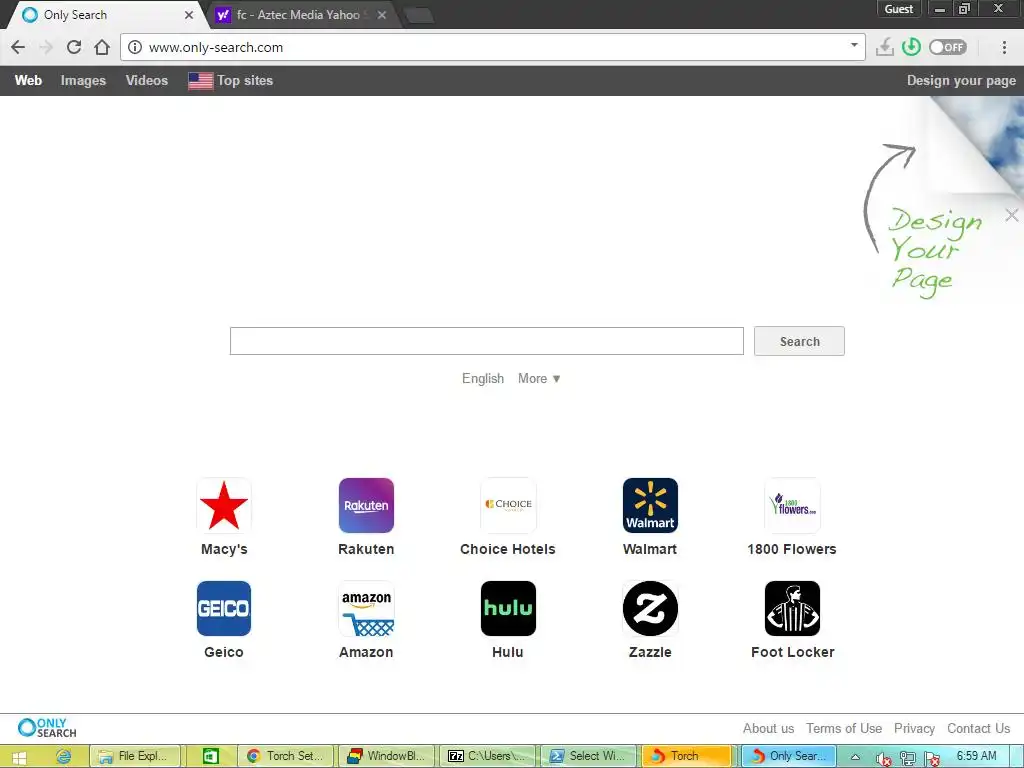Screen dimensions: 1024x768
Task: Click the address bar URL field
Action: coord(493,47)
